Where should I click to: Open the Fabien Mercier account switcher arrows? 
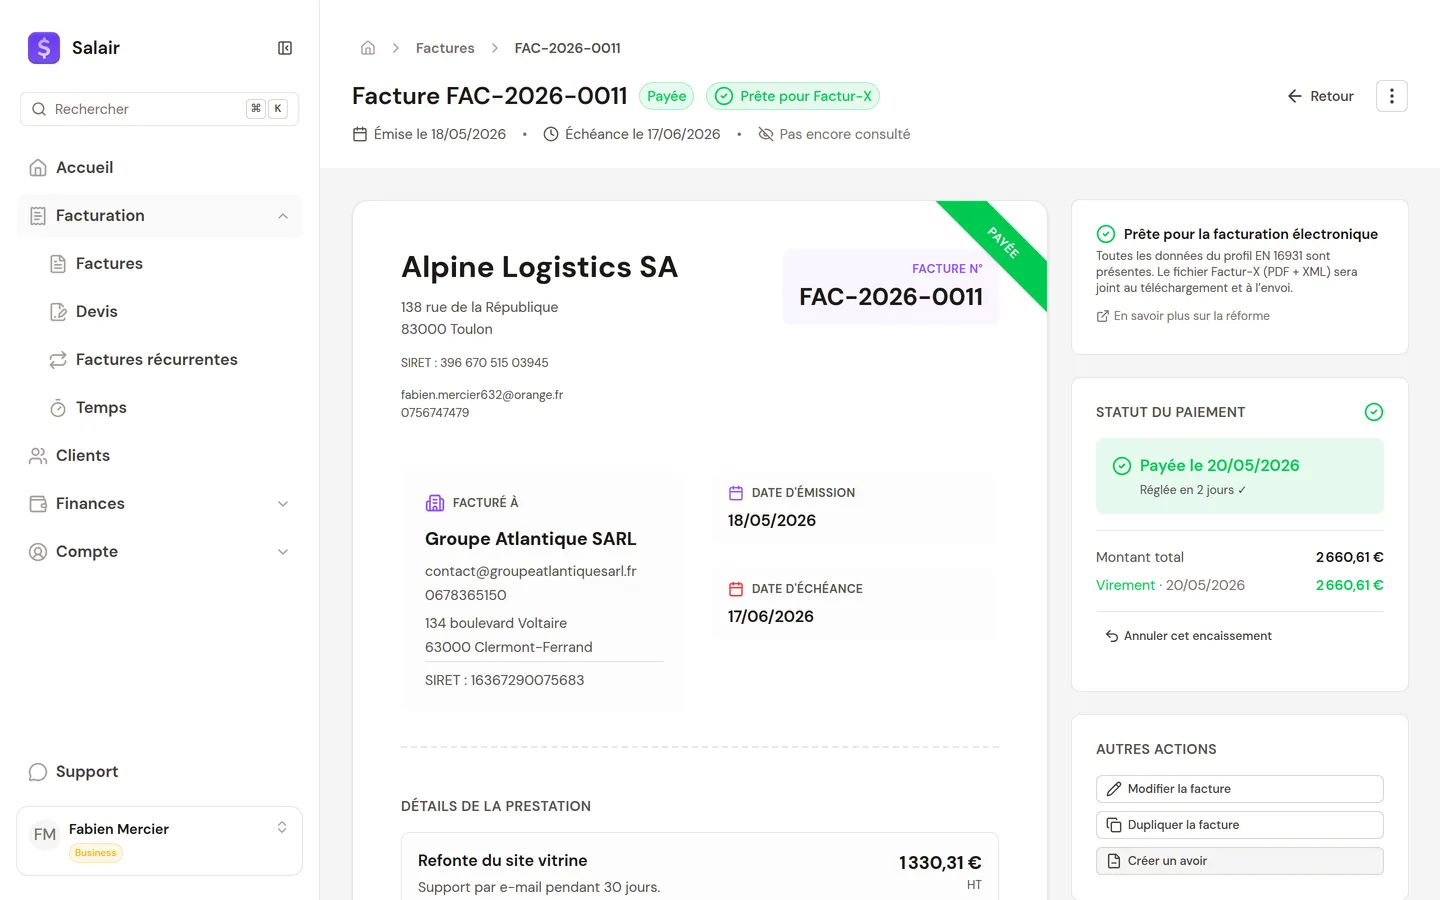click(282, 827)
